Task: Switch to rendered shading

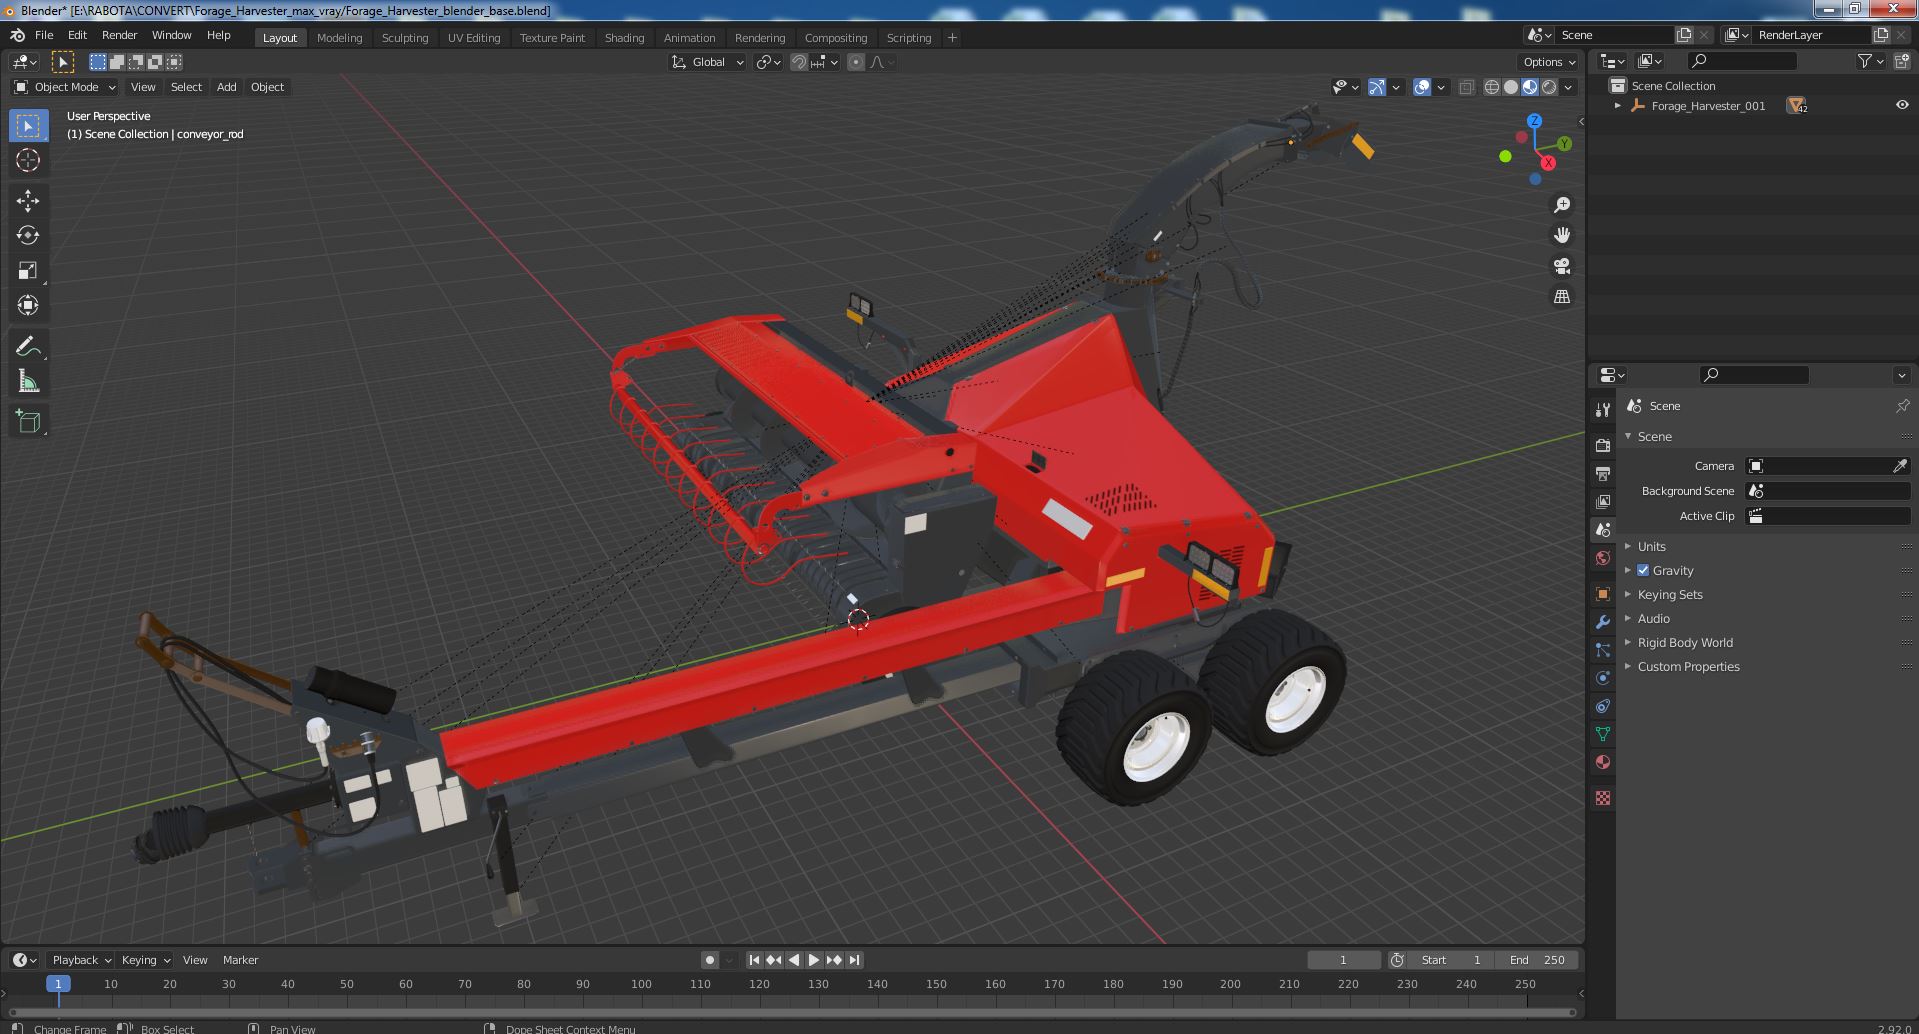Action: [1549, 87]
